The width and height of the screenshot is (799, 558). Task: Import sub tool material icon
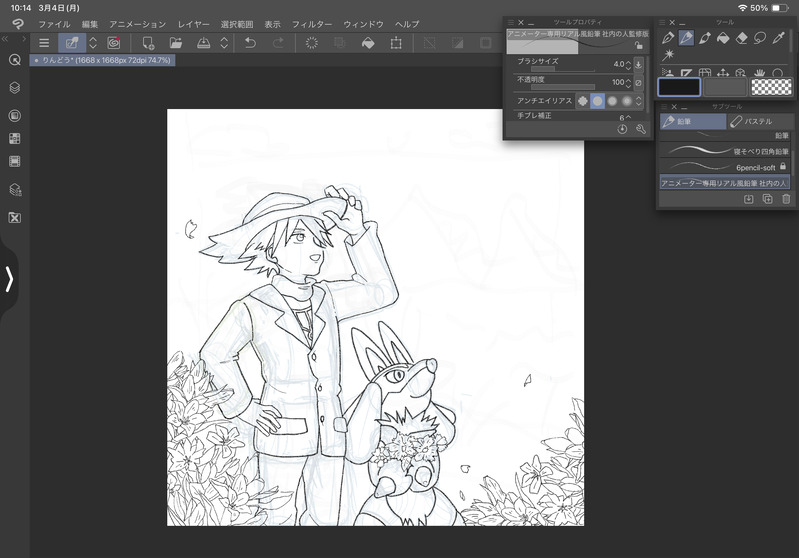click(748, 199)
